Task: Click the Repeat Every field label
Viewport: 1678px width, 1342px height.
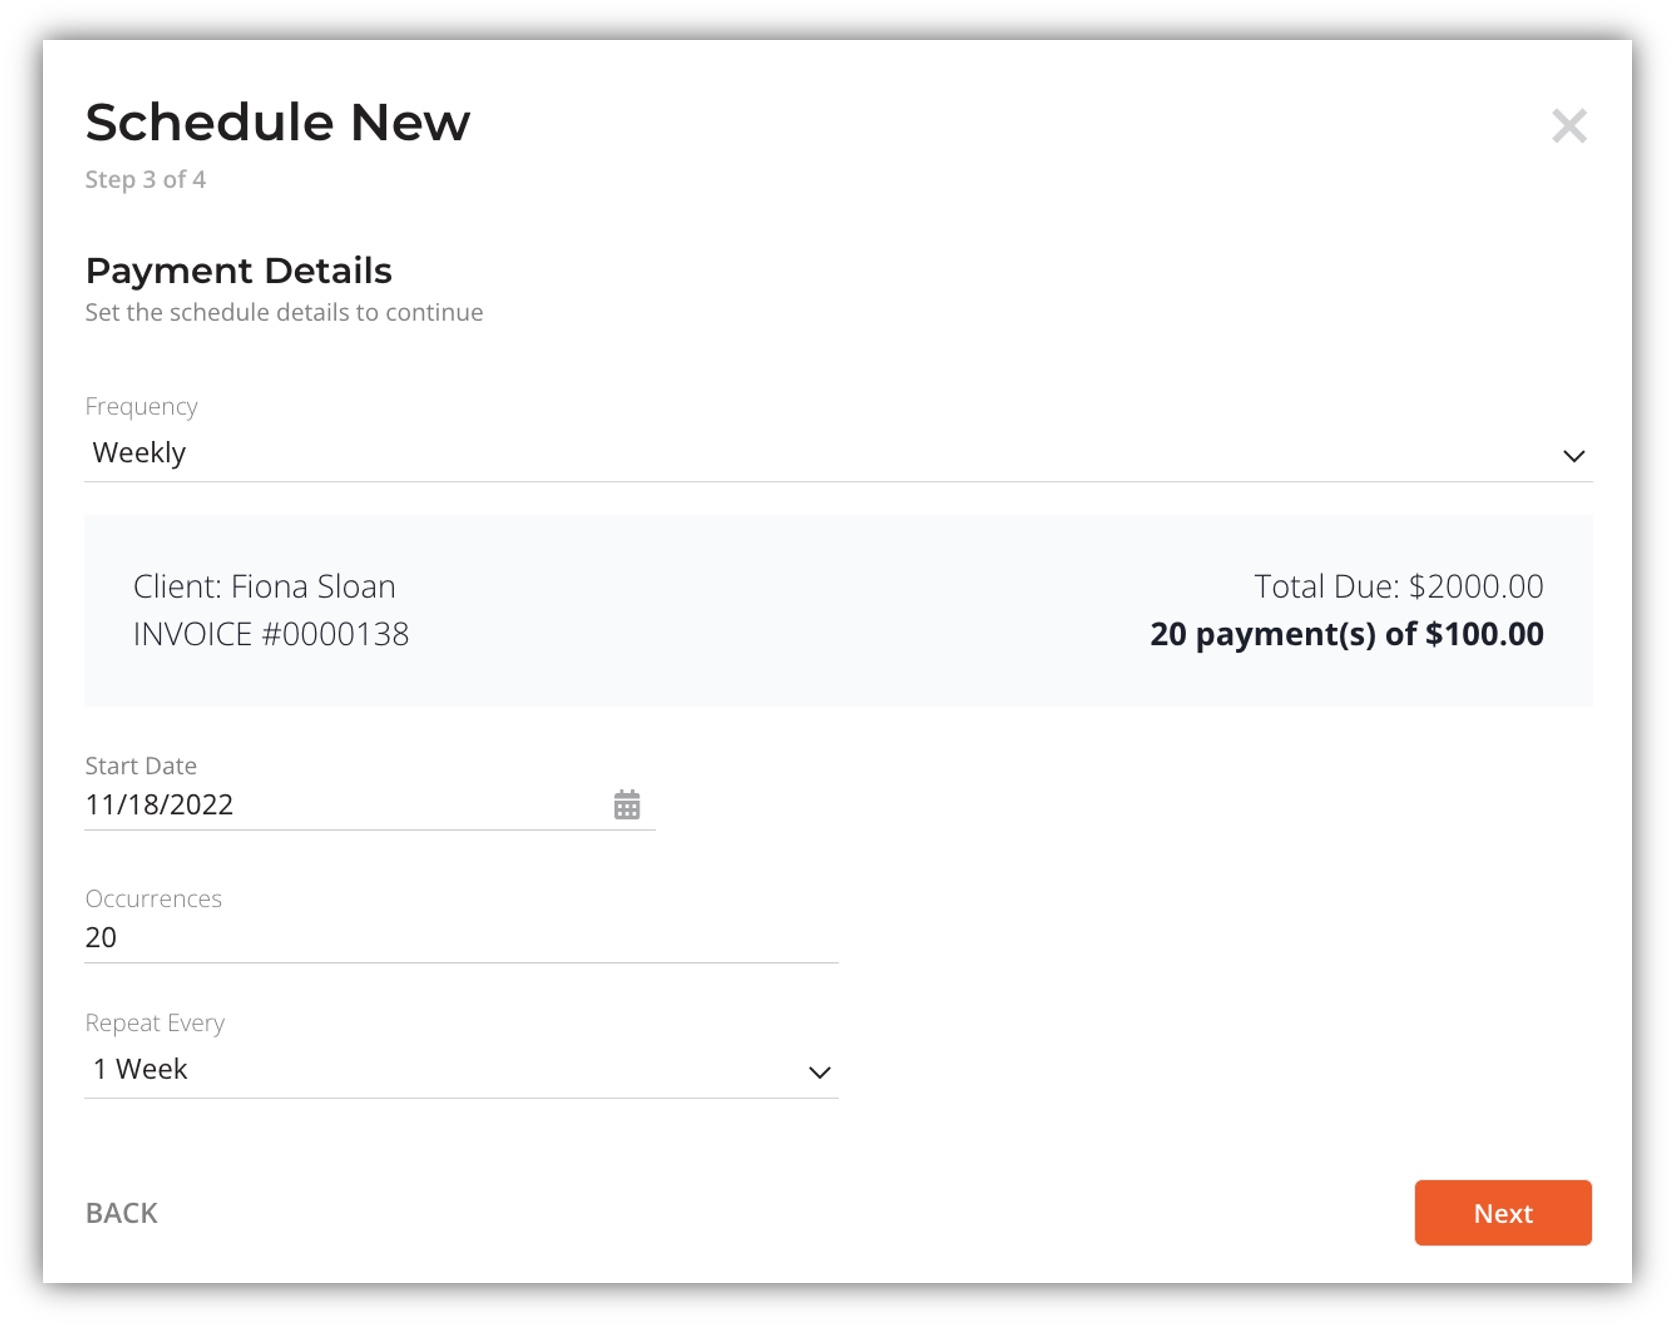Action: 155,1023
